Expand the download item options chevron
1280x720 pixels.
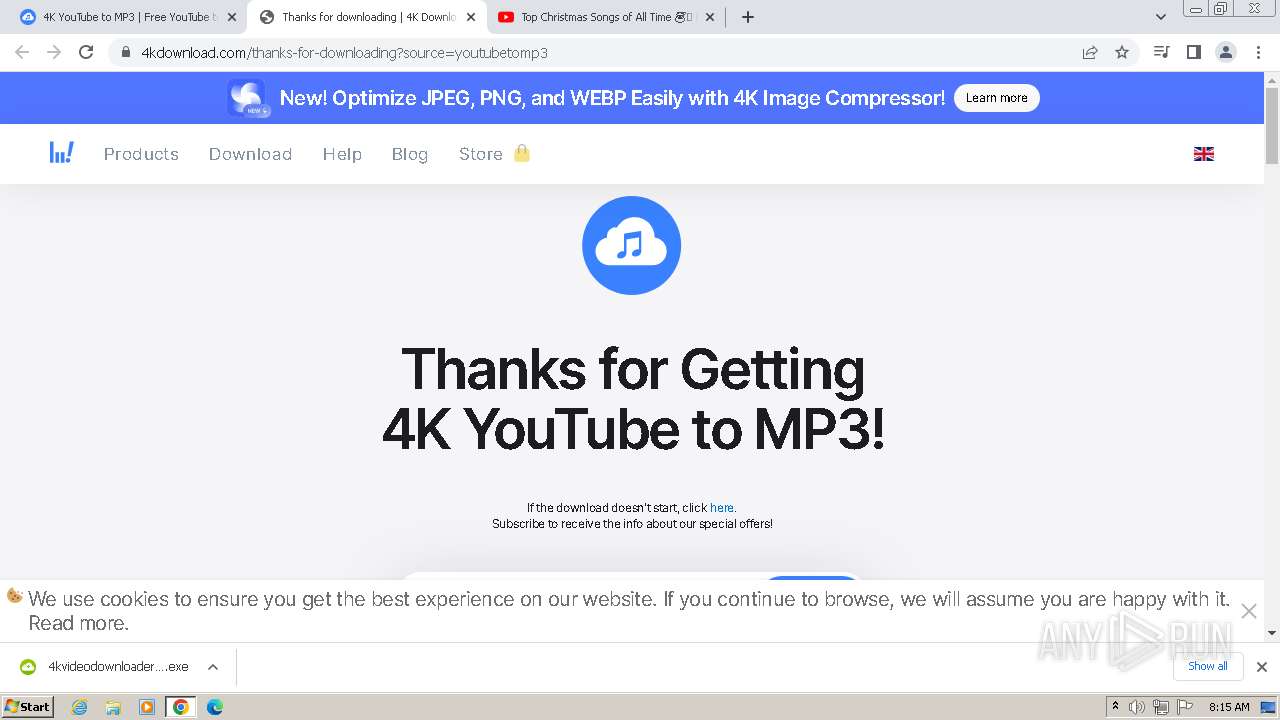click(x=213, y=666)
